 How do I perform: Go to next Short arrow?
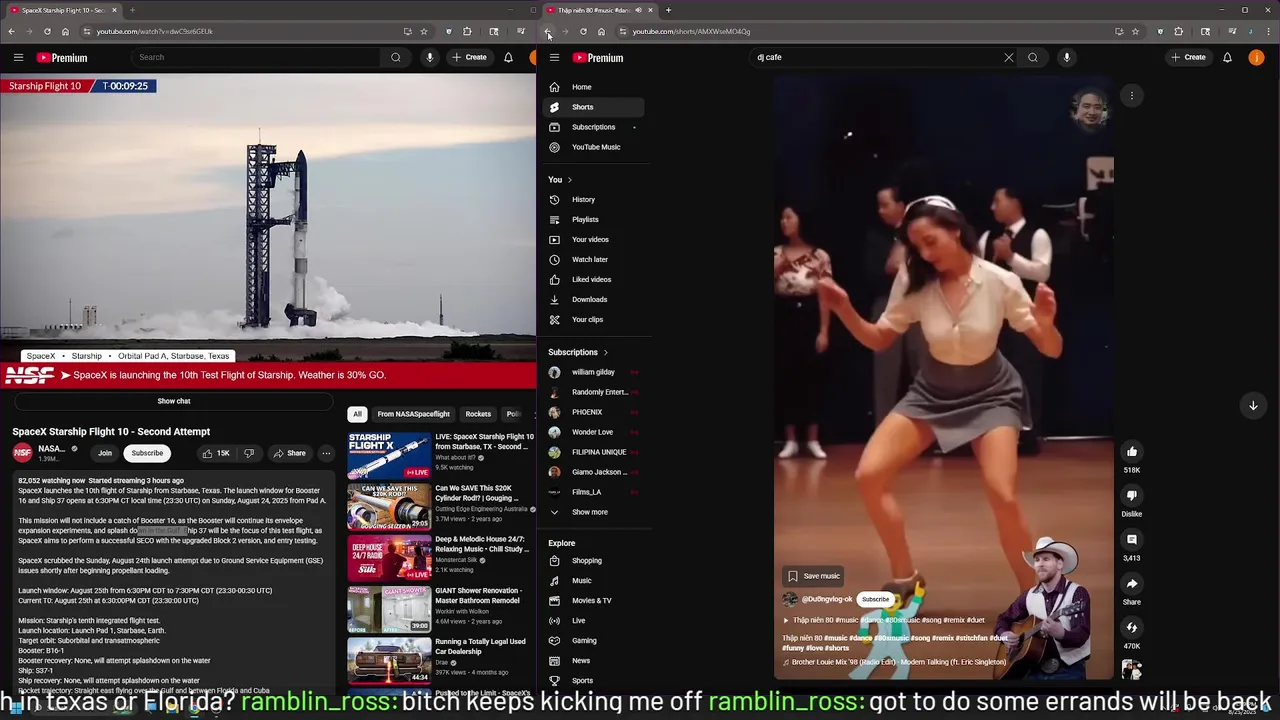tap(1253, 405)
